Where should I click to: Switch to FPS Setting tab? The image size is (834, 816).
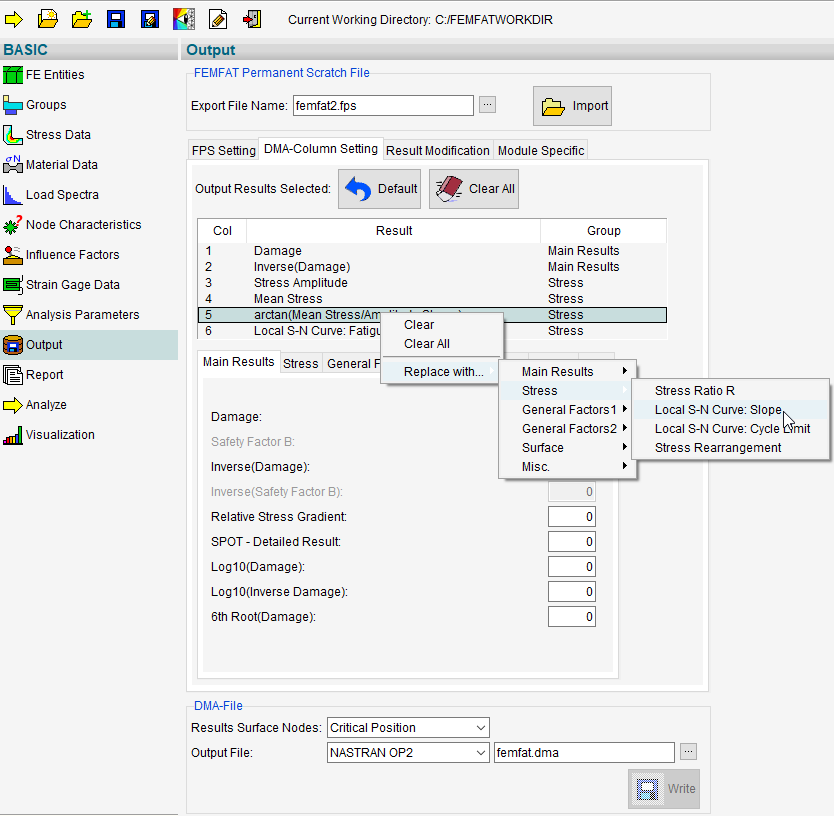[x=223, y=151]
